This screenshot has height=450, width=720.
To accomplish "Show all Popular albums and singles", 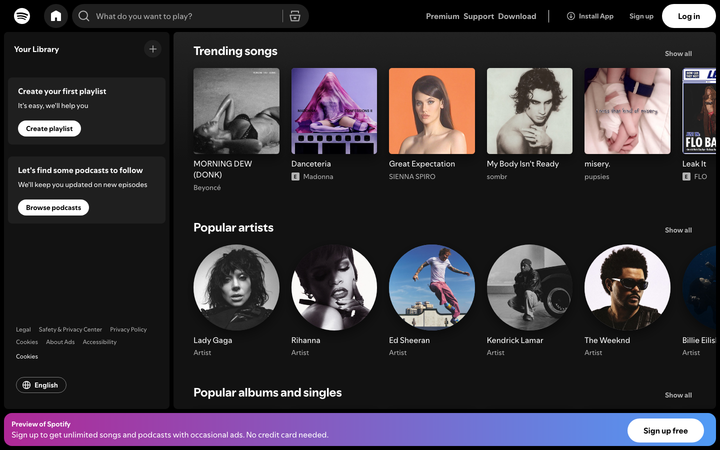I will (x=678, y=395).
